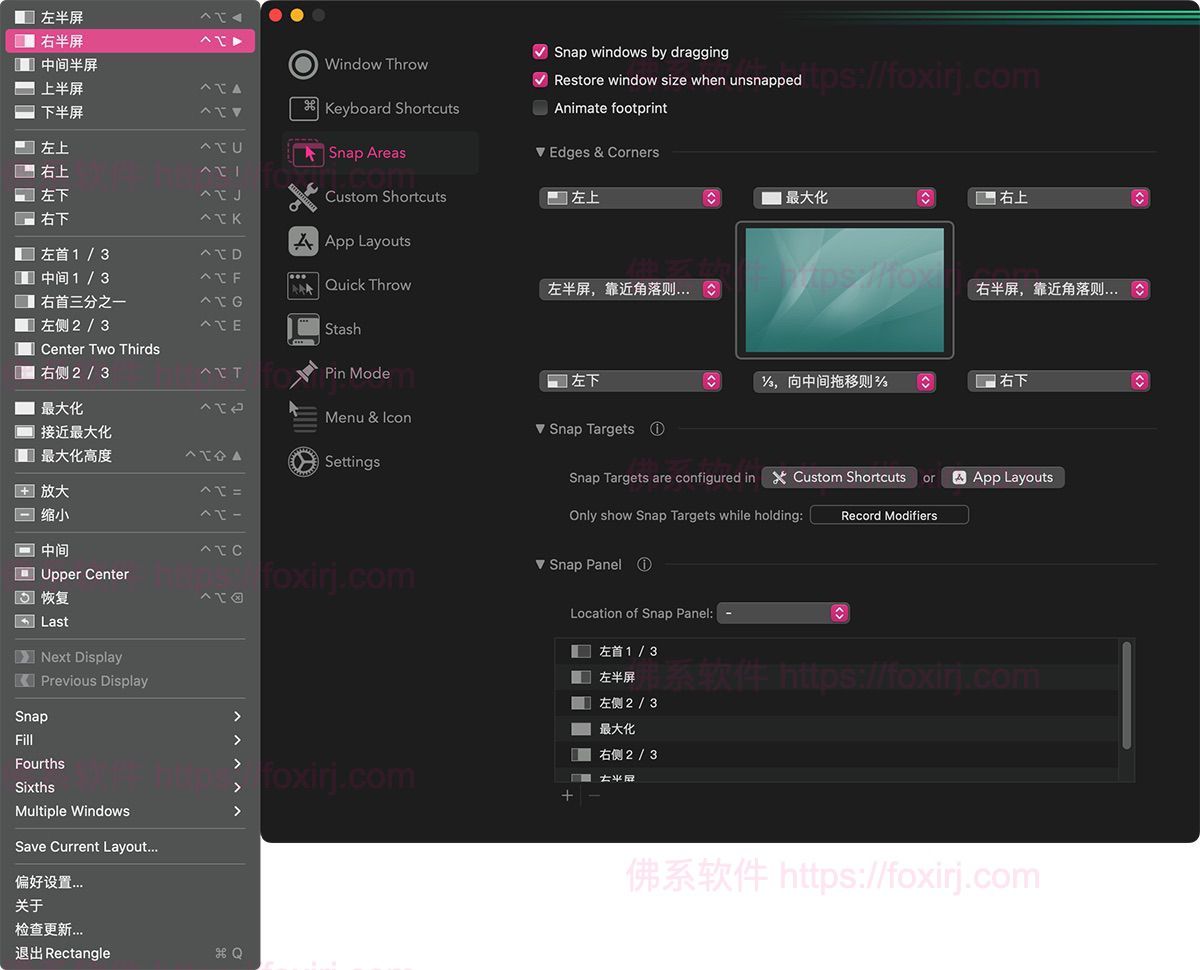The image size is (1200, 970).
Task: Open Custom Shortcuts wrench icon in sidebar
Action: (303, 197)
